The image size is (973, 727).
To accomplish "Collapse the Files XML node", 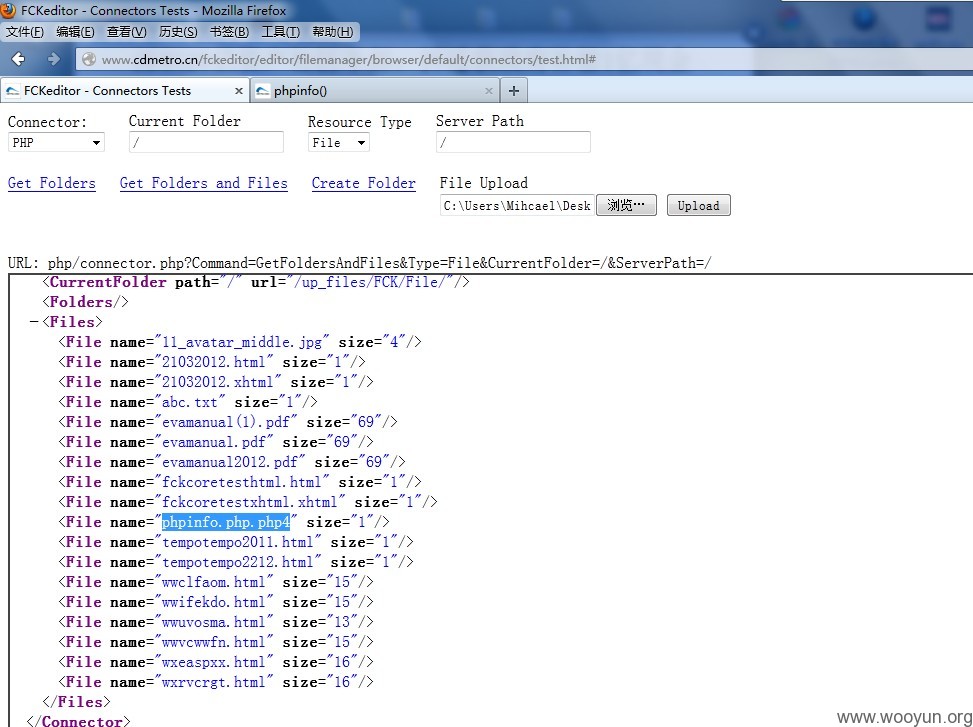I will 34,322.
